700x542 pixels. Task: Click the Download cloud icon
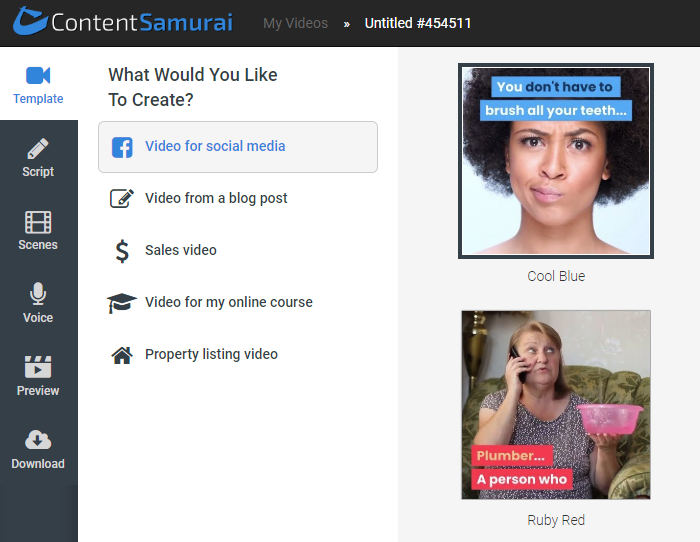38,440
